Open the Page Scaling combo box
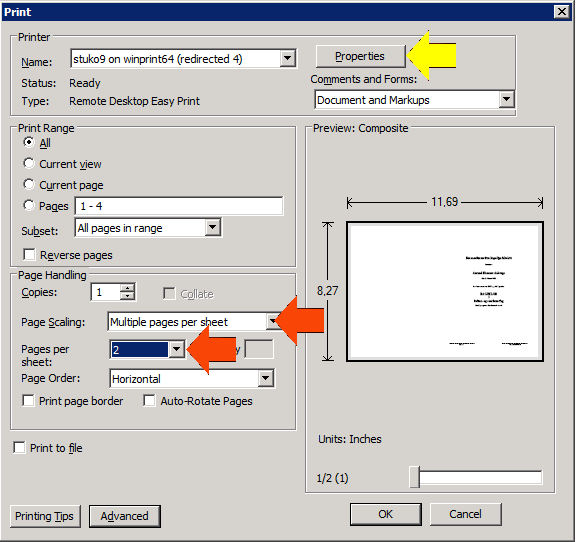 [194, 322]
